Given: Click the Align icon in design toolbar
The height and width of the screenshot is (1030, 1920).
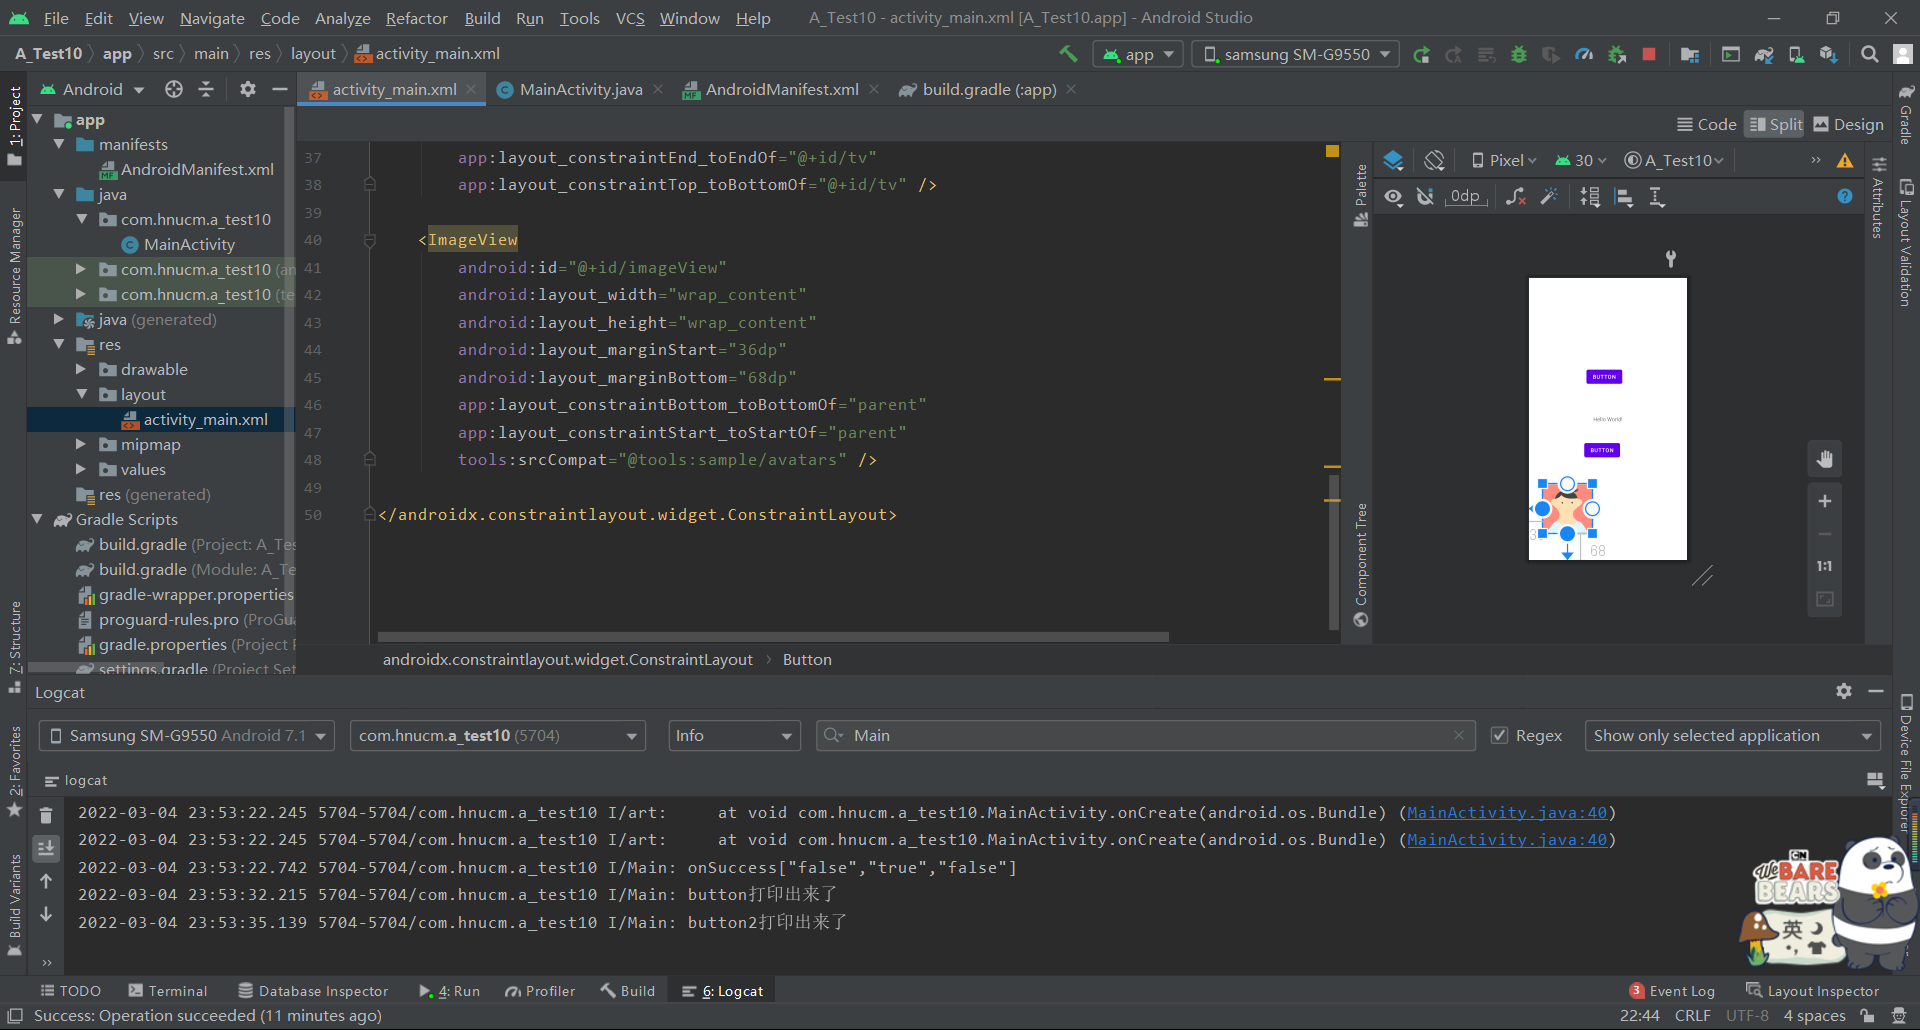Looking at the screenshot, I should [1624, 197].
